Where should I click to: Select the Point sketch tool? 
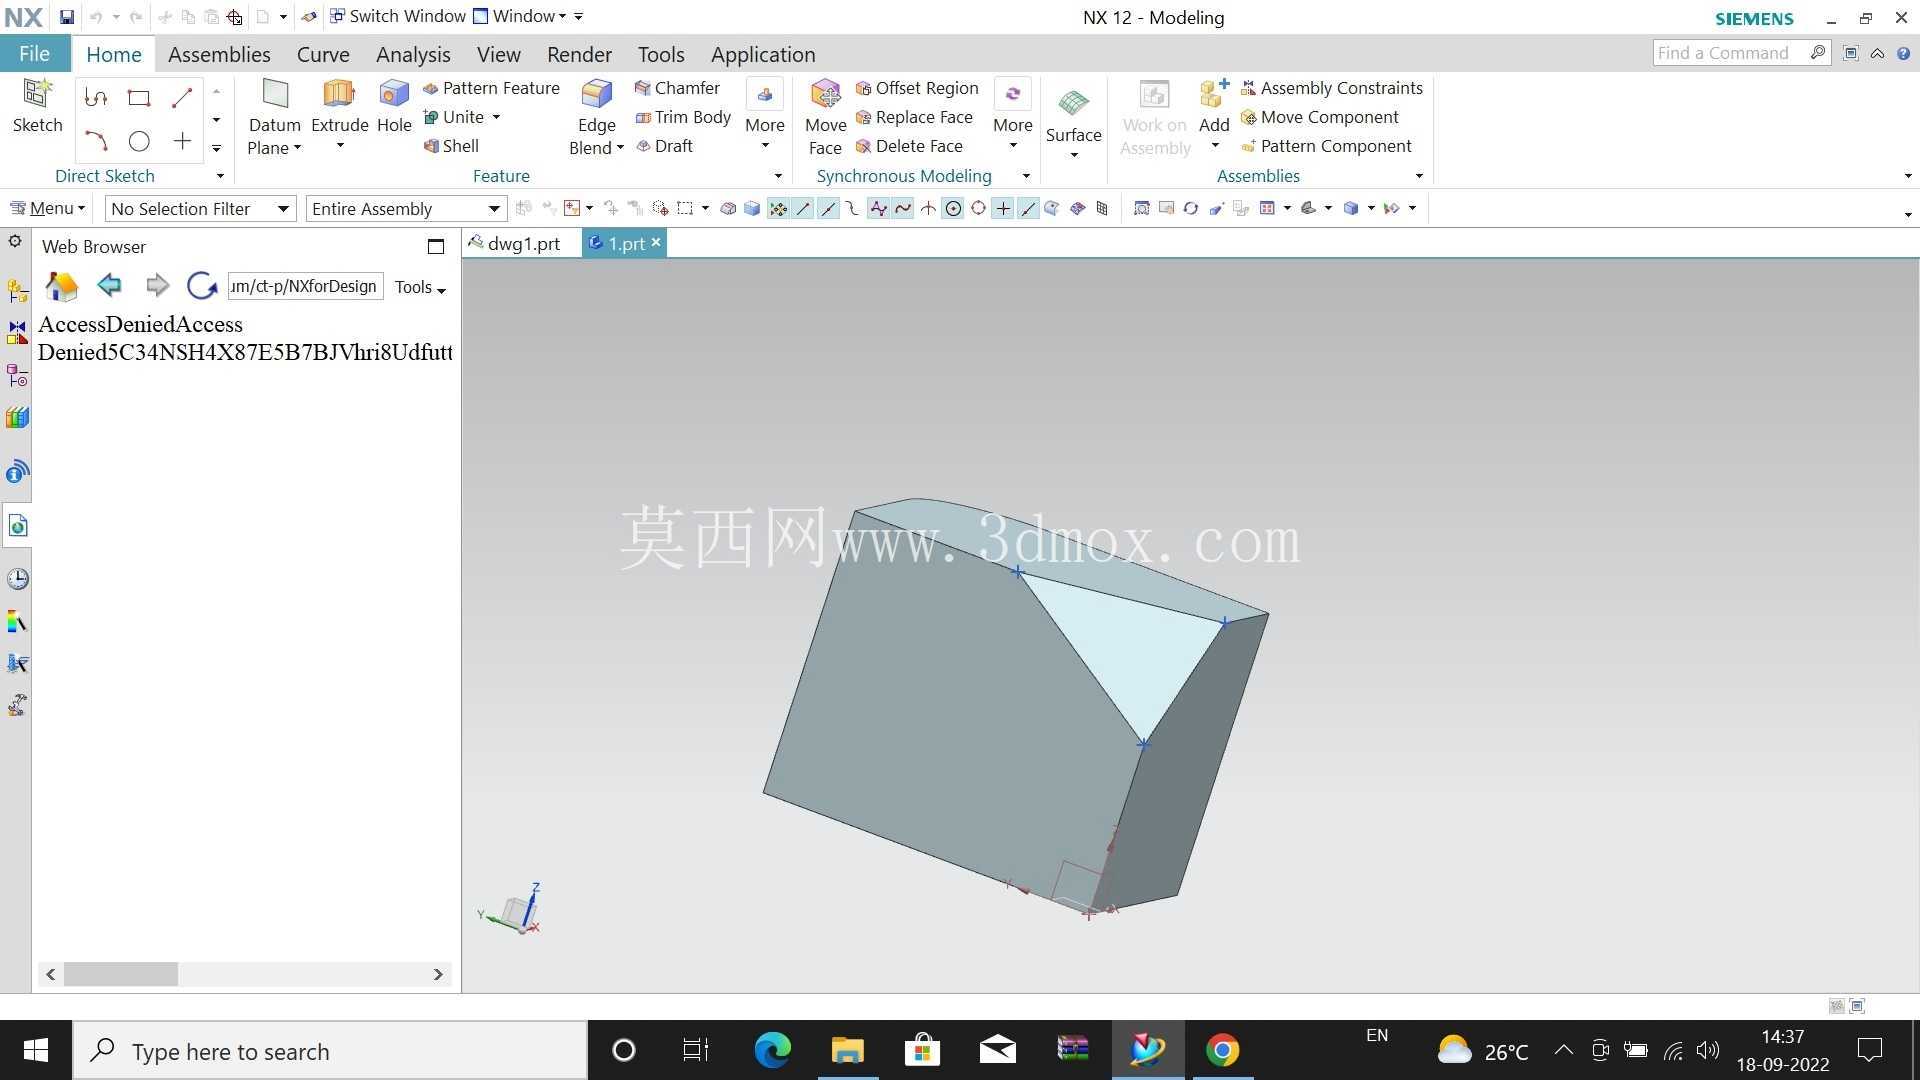click(182, 141)
